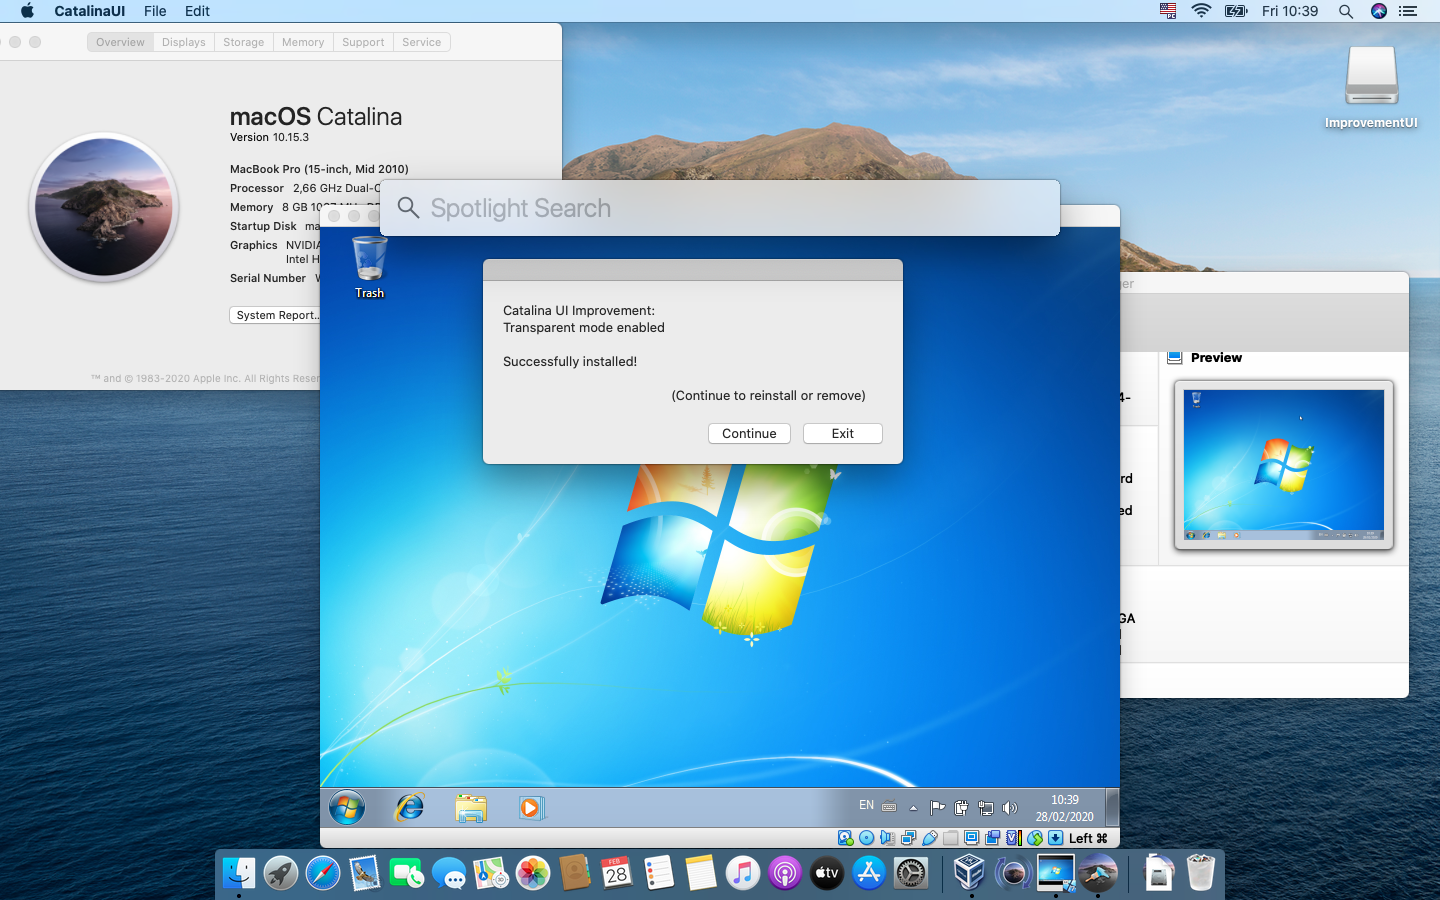Screen dimensions: 1440x900
Task: Click the Spotlight Search field
Action: [720, 208]
